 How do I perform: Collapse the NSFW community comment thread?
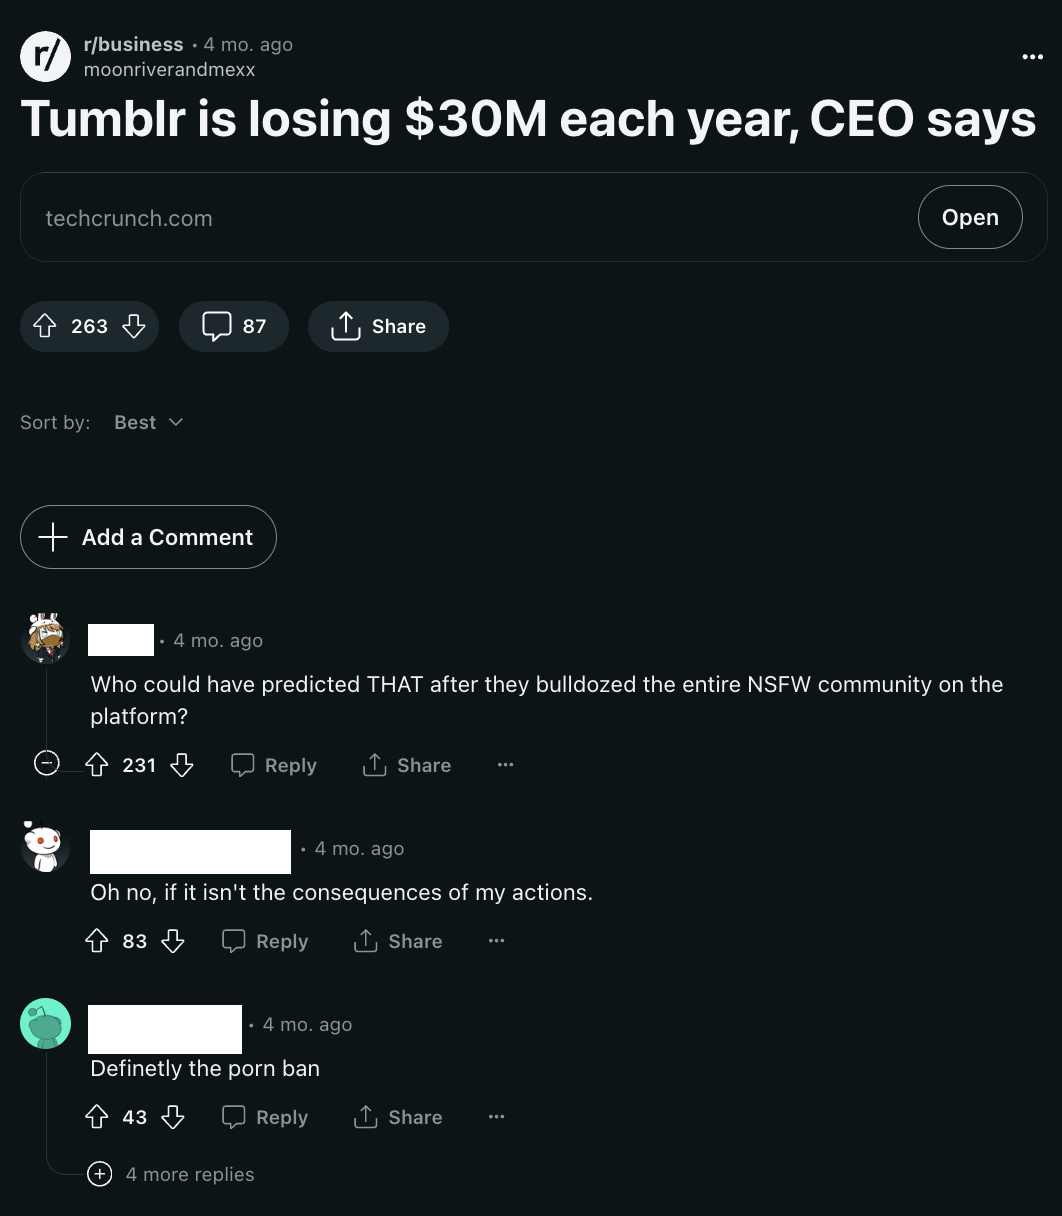click(x=46, y=764)
